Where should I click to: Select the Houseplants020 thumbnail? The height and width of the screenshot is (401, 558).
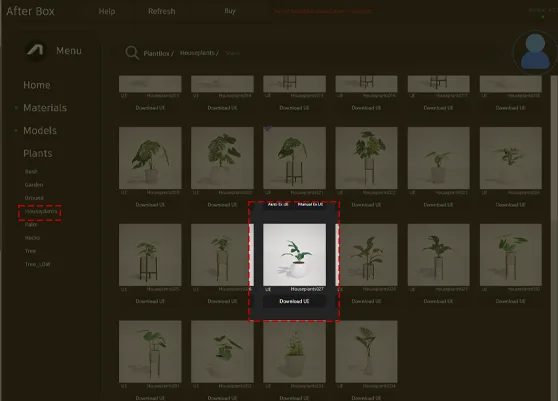coord(222,158)
